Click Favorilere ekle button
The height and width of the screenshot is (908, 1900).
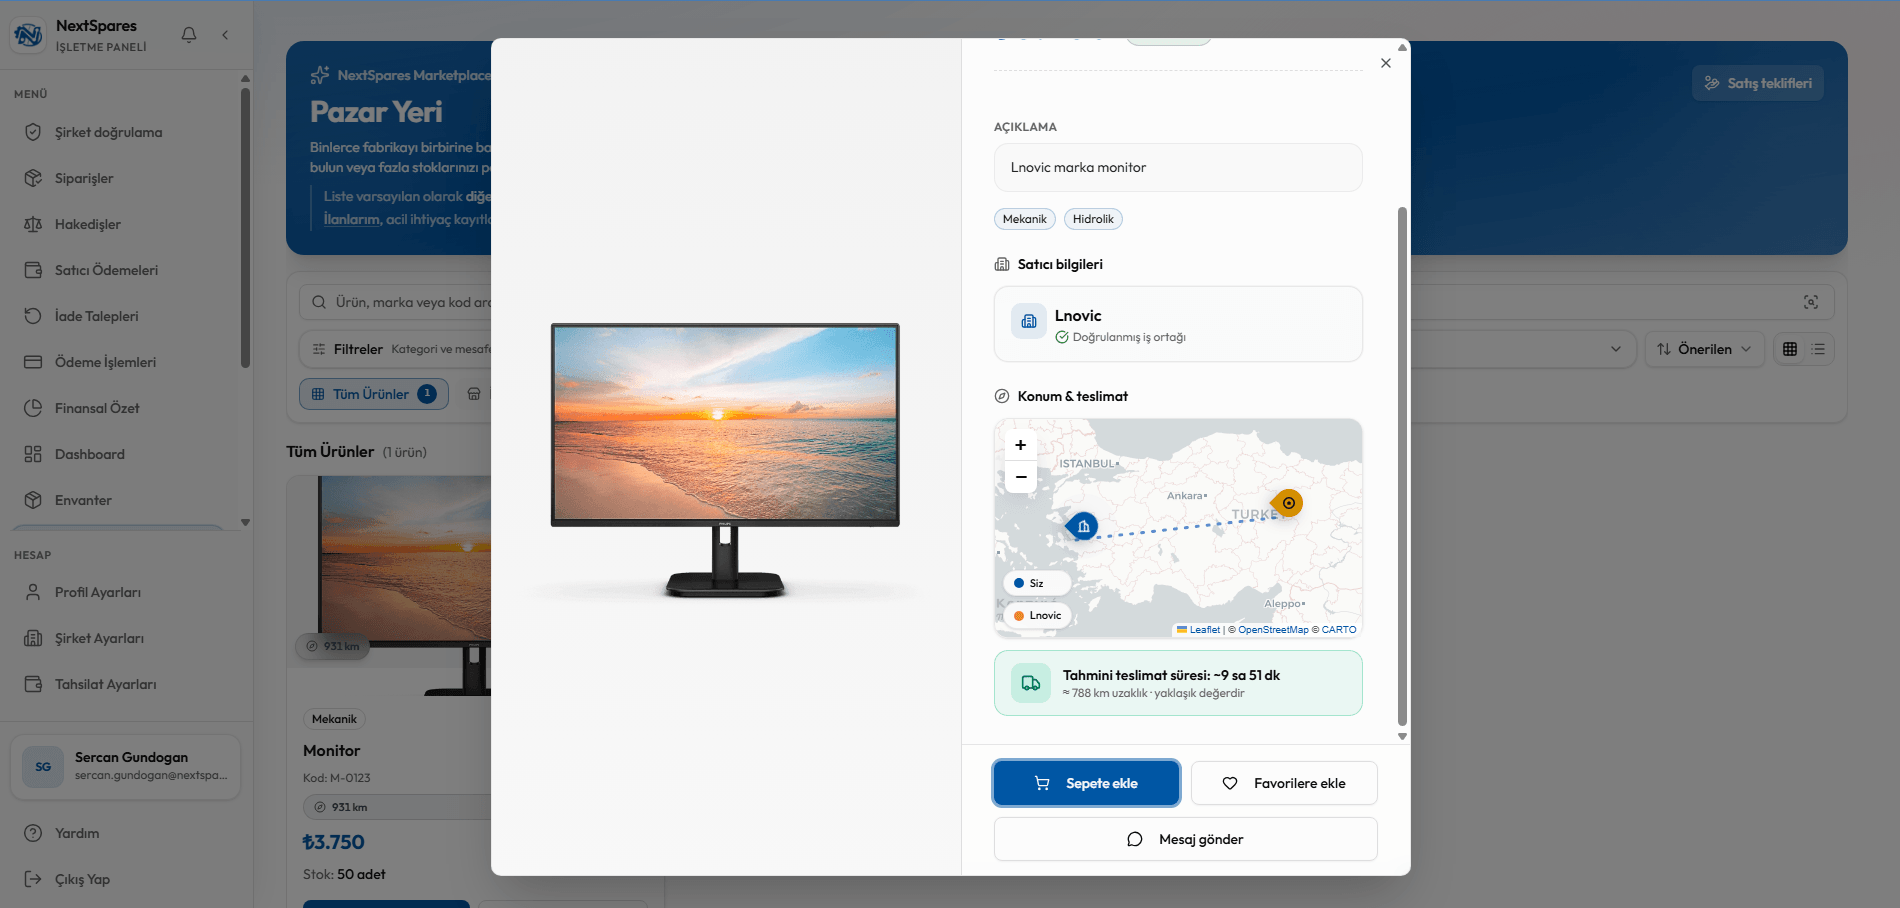click(1284, 783)
